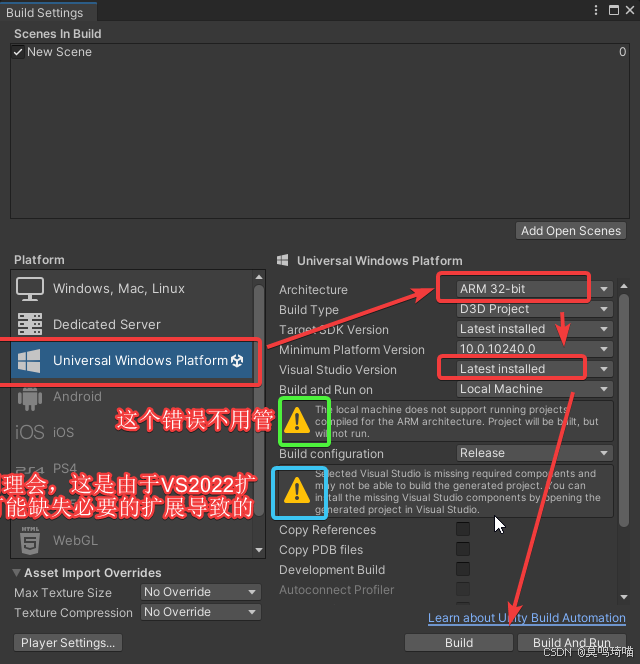Click the Unity badge beside Universal Windows Platform

(237, 361)
